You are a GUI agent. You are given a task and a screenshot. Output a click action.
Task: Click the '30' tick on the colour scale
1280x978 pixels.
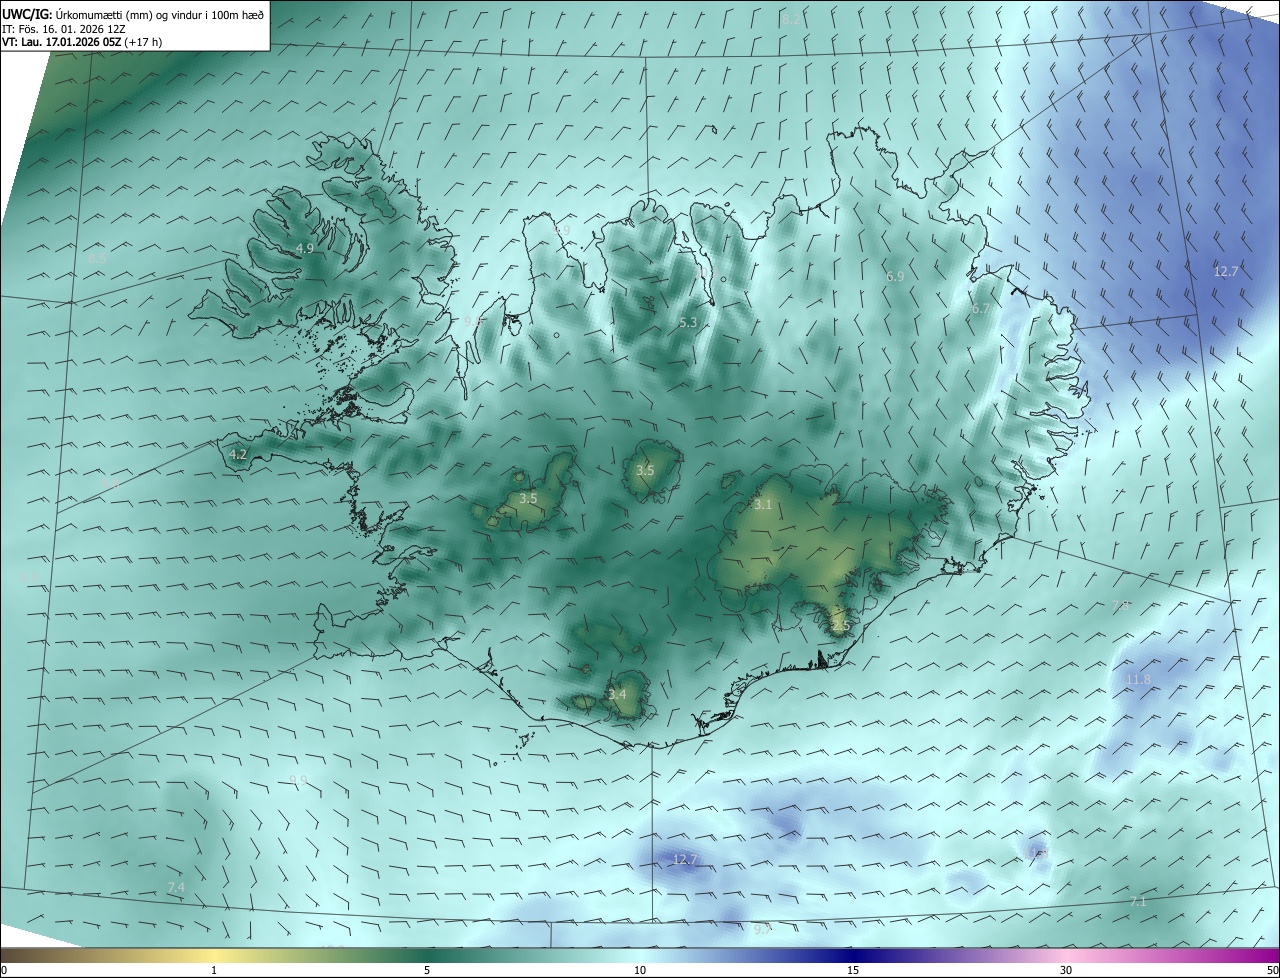pos(1066,971)
